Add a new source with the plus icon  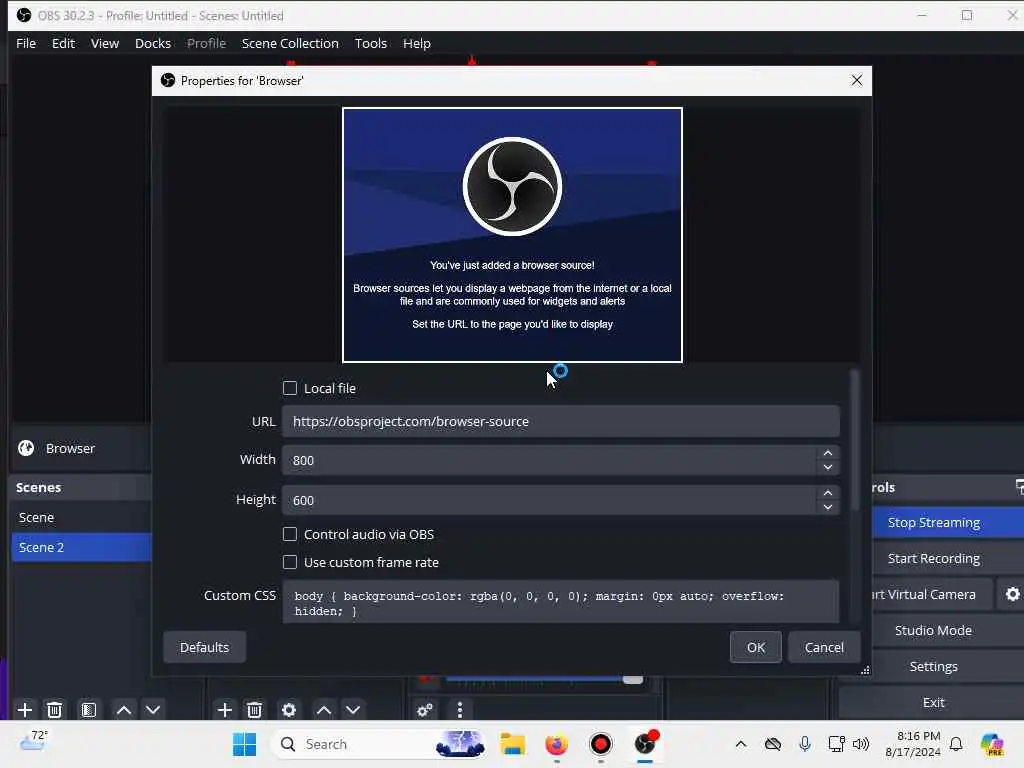click(224, 710)
